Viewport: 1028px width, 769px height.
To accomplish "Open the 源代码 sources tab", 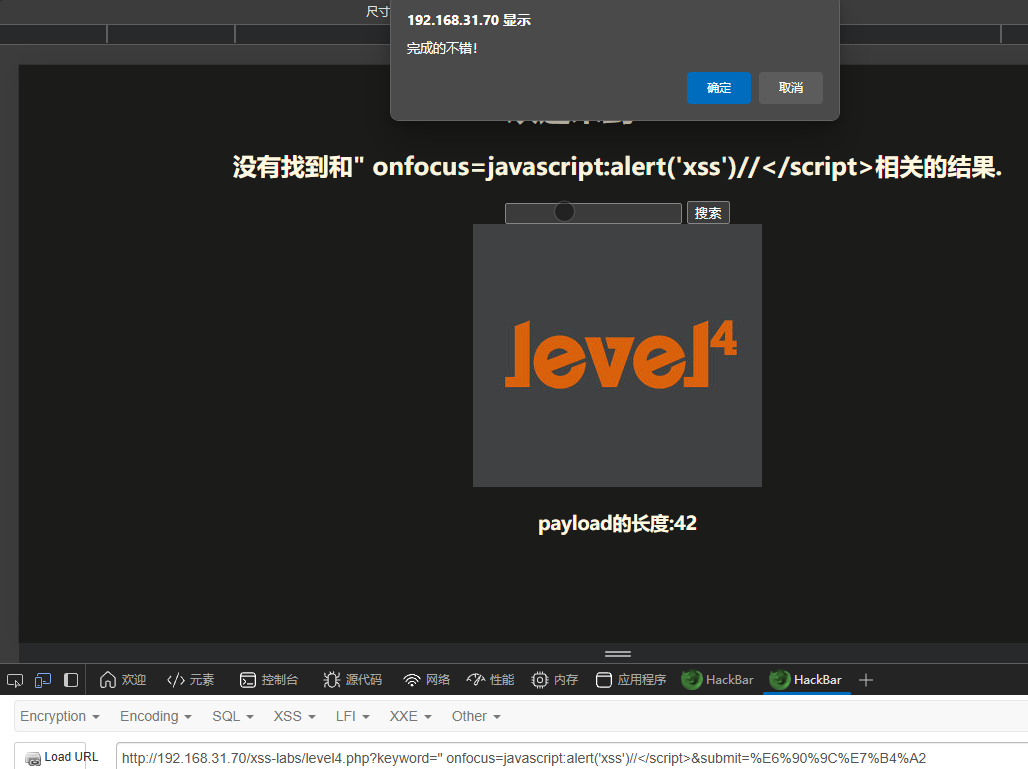I will [x=352, y=680].
